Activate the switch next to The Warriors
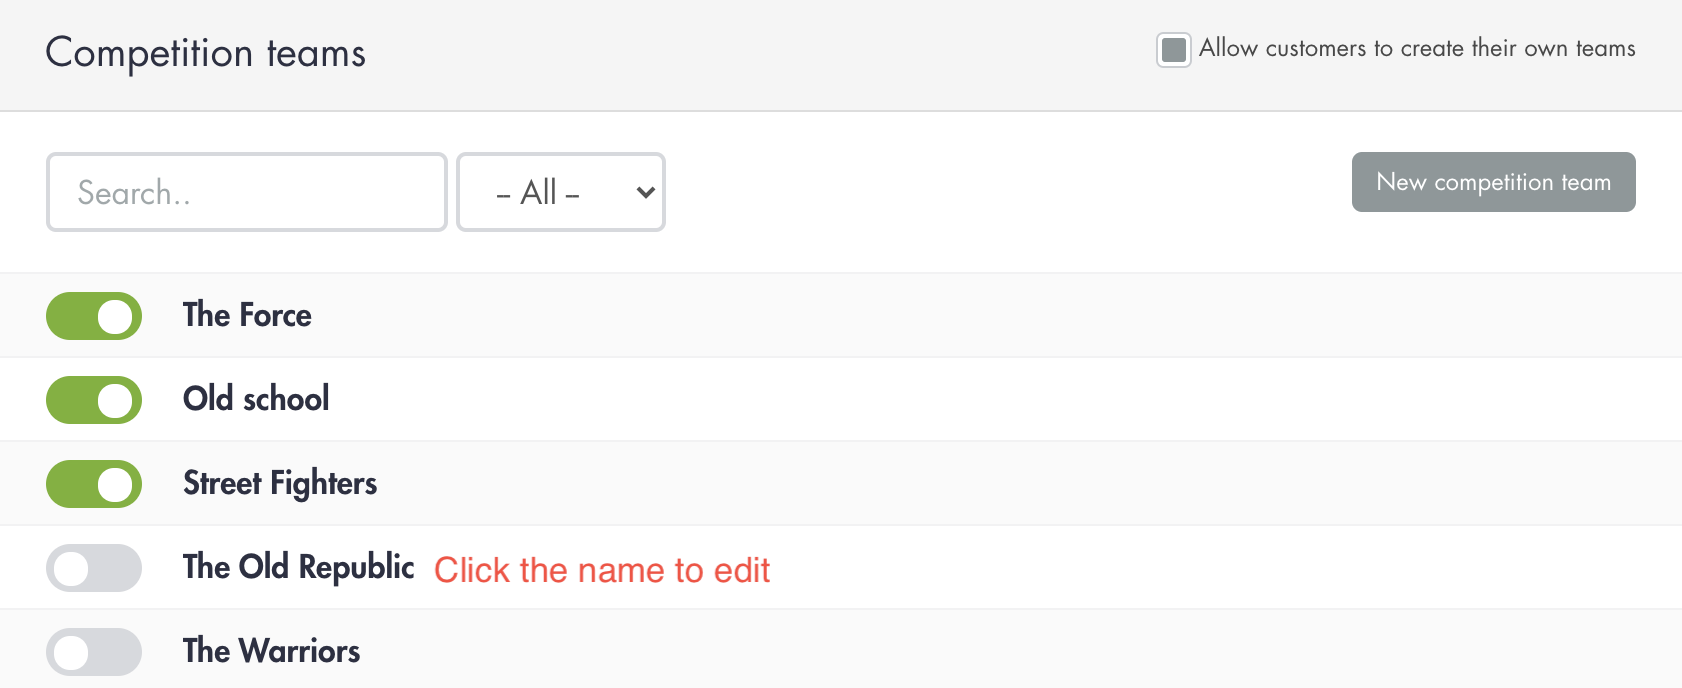The width and height of the screenshot is (1682, 688). click(x=93, y=651)
